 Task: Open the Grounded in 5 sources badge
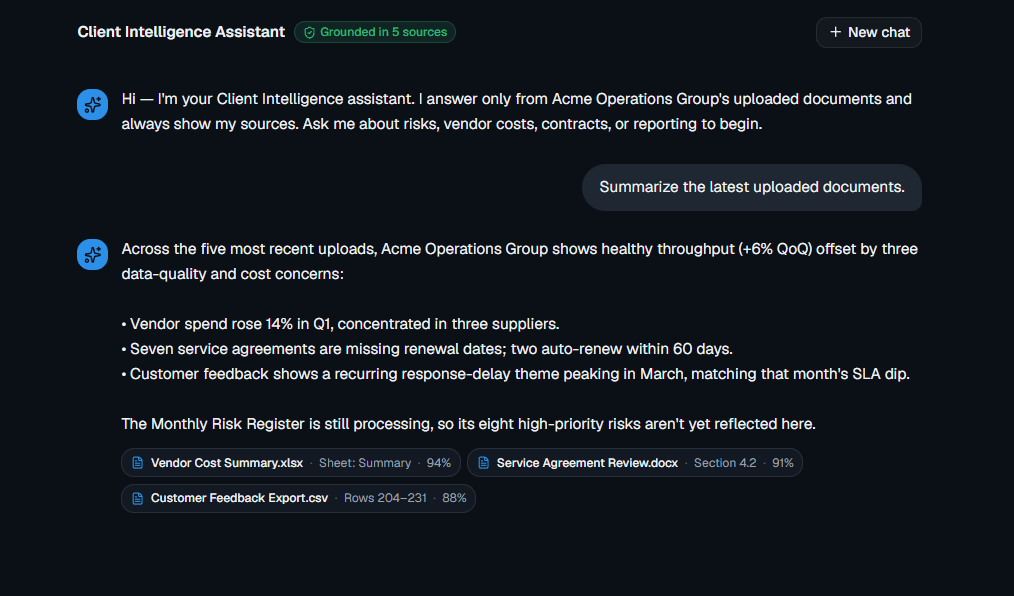click(375, 32)
